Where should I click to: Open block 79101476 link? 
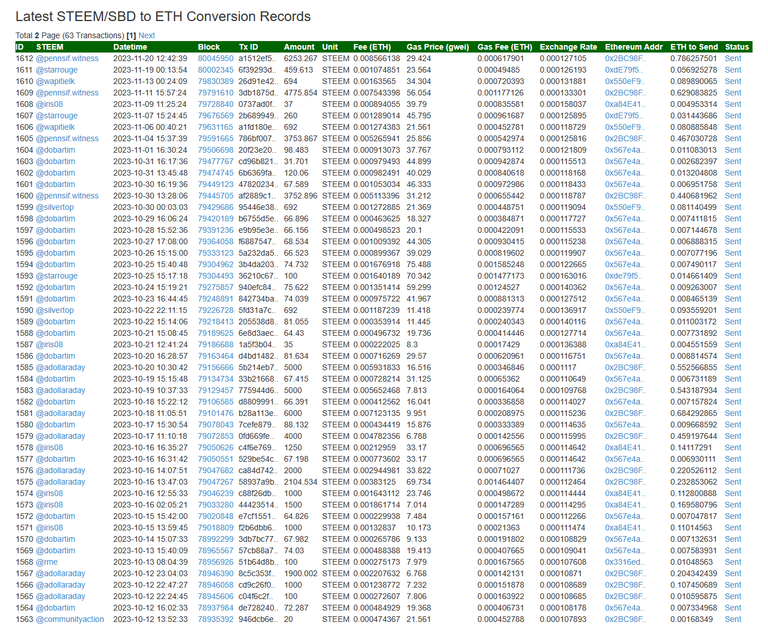coord(216,413)
